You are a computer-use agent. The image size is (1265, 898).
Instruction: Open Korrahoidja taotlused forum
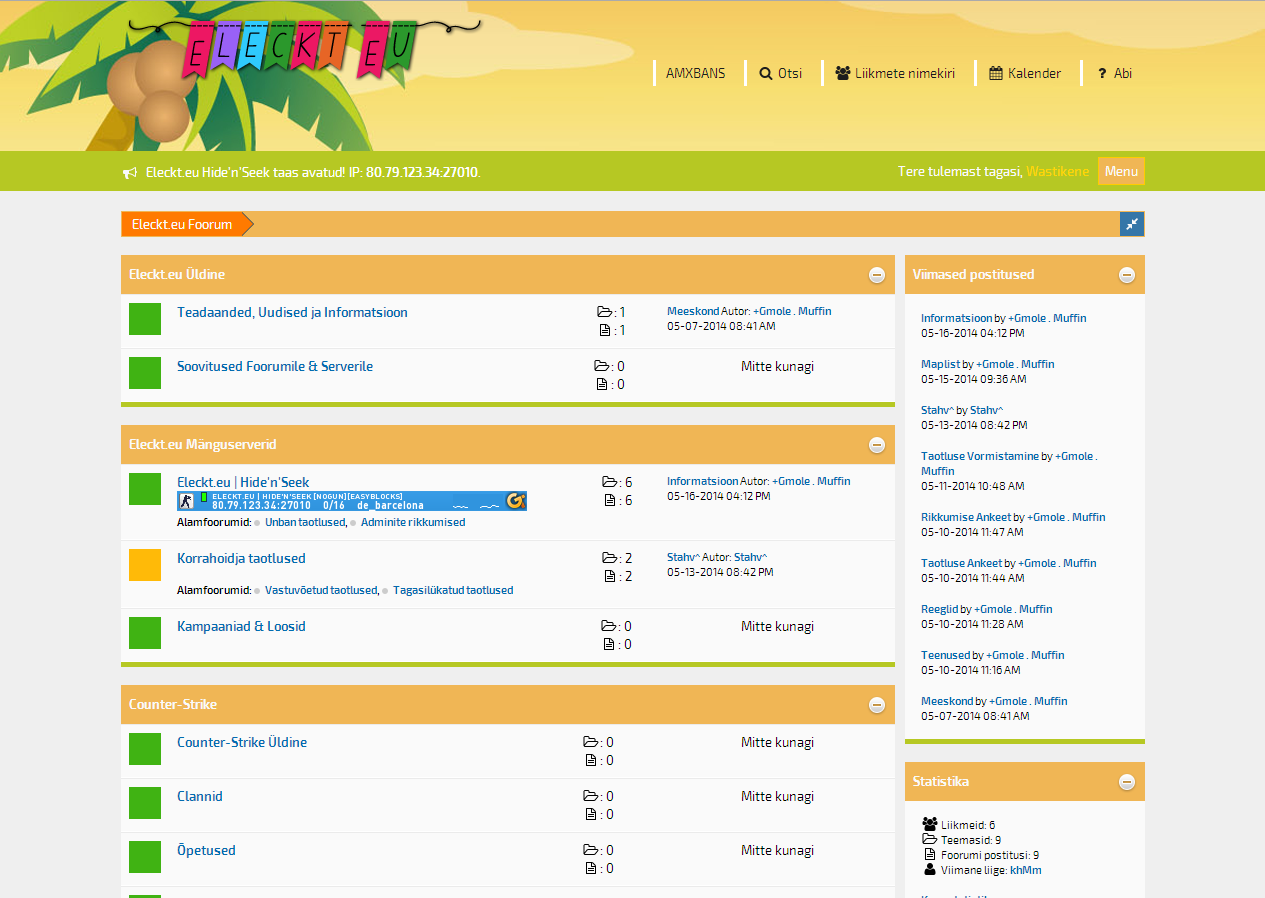pyautogui.click(x=241, y=558)
